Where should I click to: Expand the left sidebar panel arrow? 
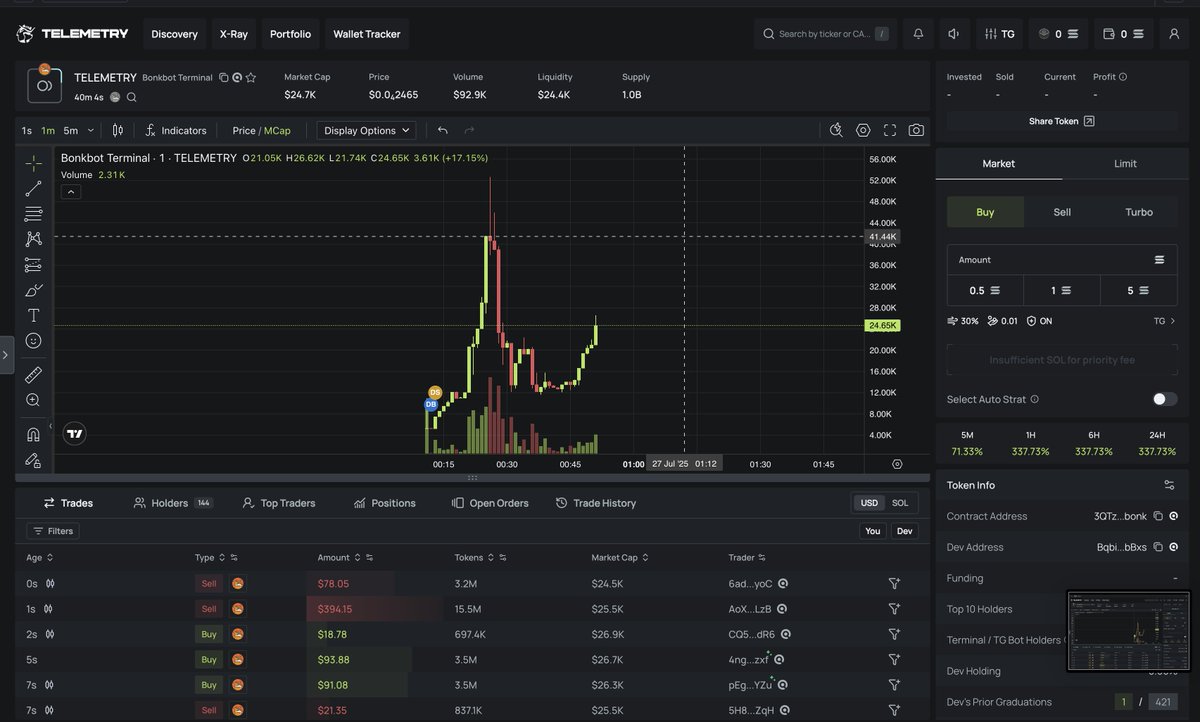tap(6, 354)
